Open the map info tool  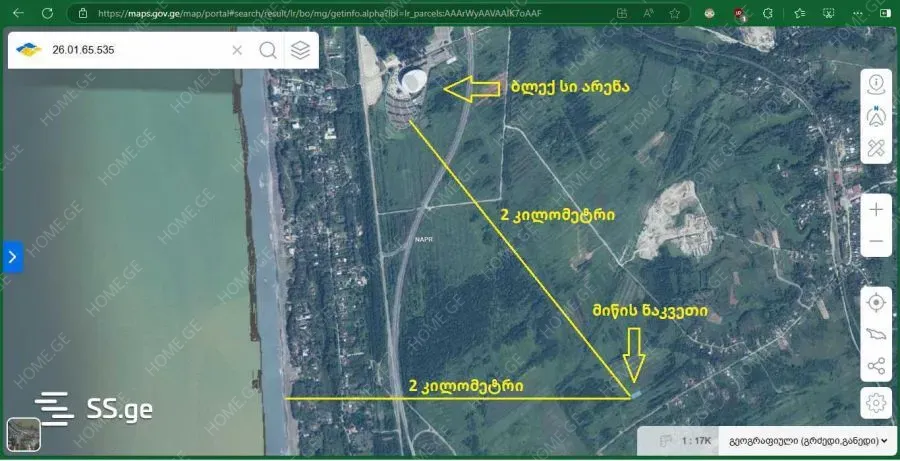pyautogui.click(x=876, y=84)
